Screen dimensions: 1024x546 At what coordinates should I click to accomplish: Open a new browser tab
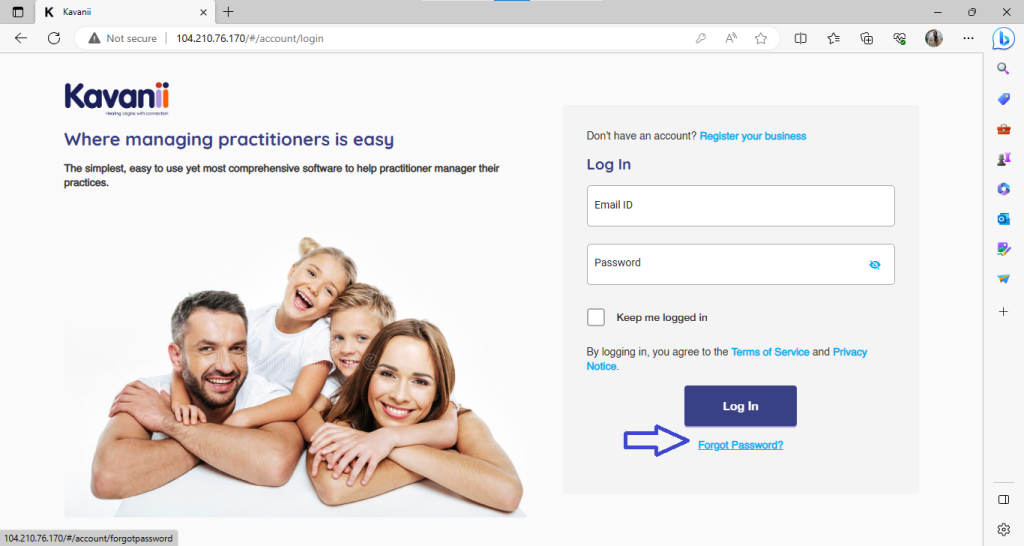coord(228,12)
